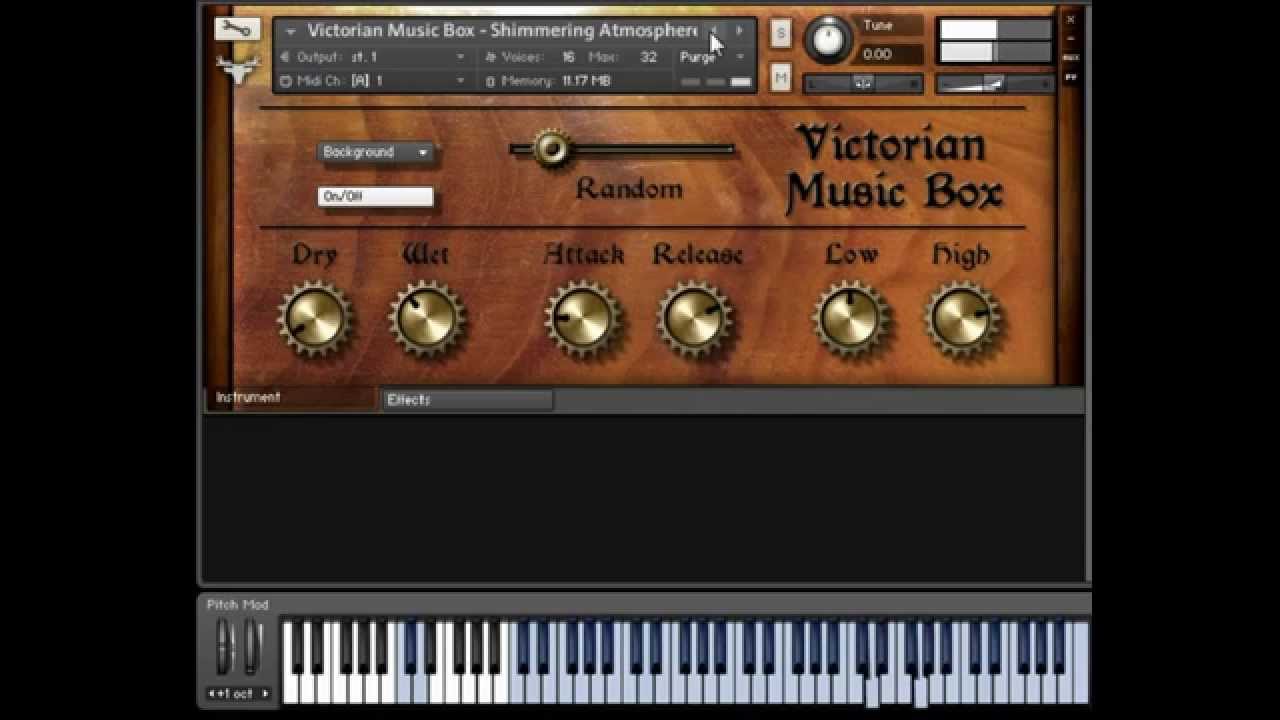Click the Random slider handle
The height and width of the screenshot is (720, 1280).
[550, 149]
